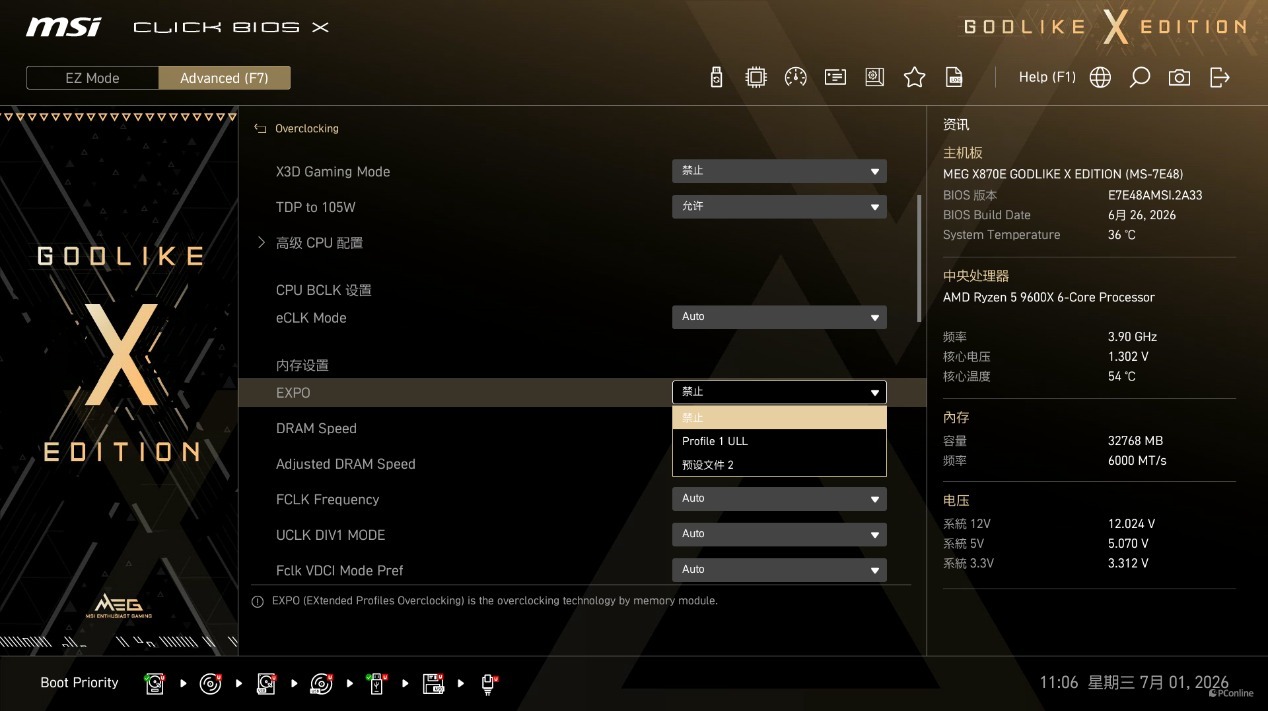Screen dimensions: 1268x711
Task: Click the 11:06 date and time display
Action: (1134, 683)
